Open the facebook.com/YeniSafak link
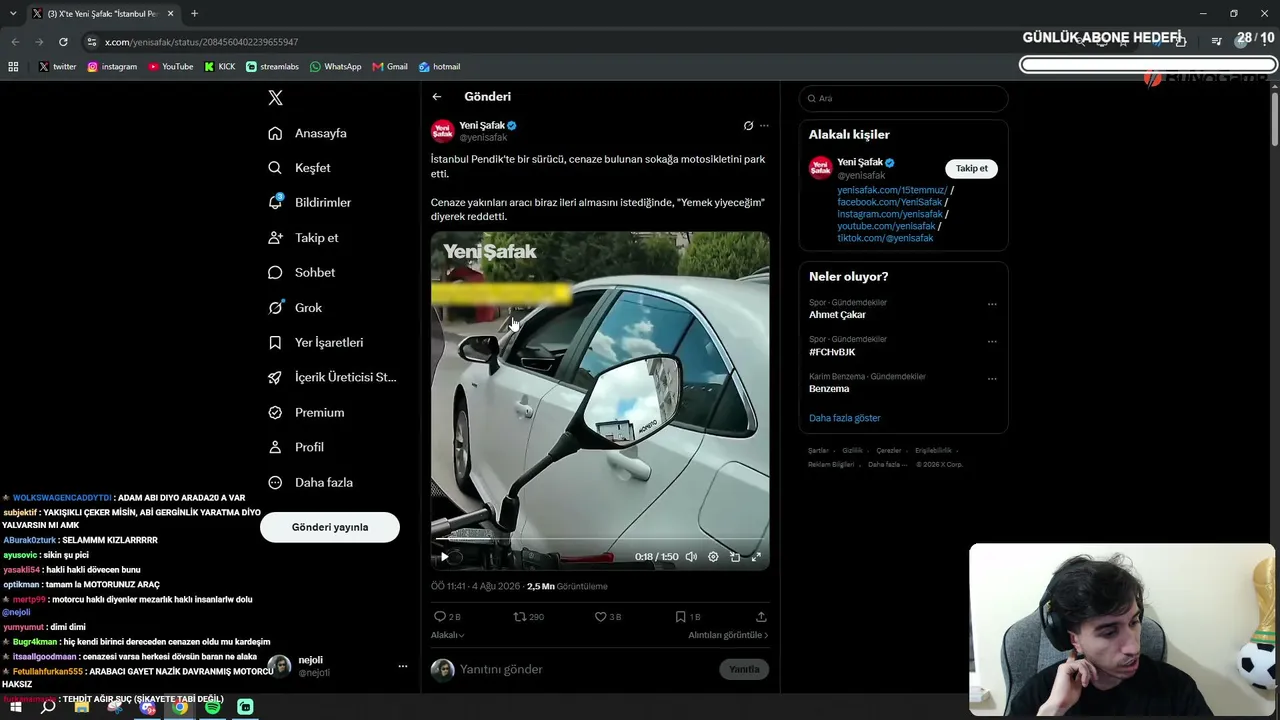1280x720 pixels. click(x=890, y=202)
